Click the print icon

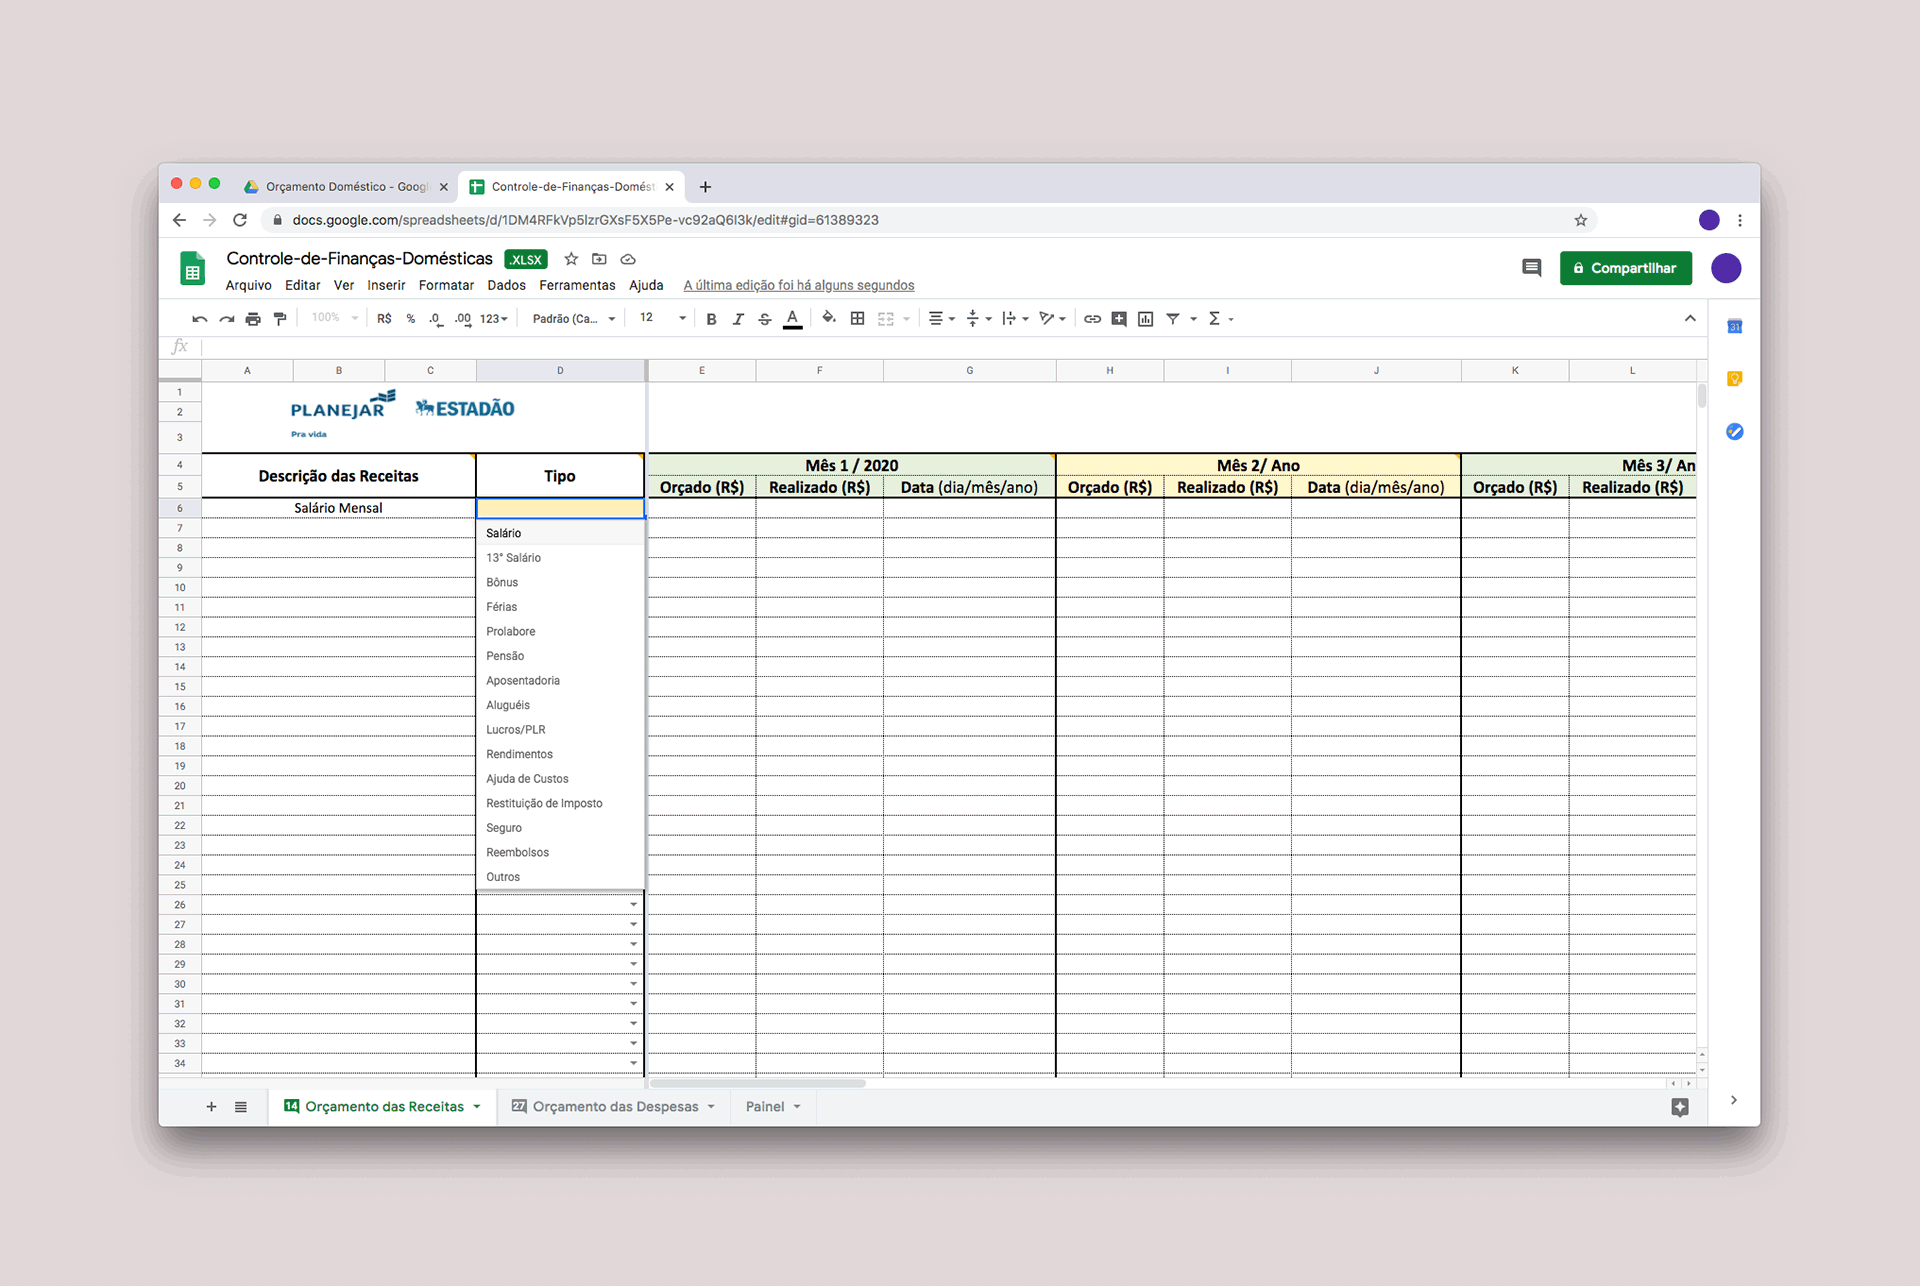point(253,319)
